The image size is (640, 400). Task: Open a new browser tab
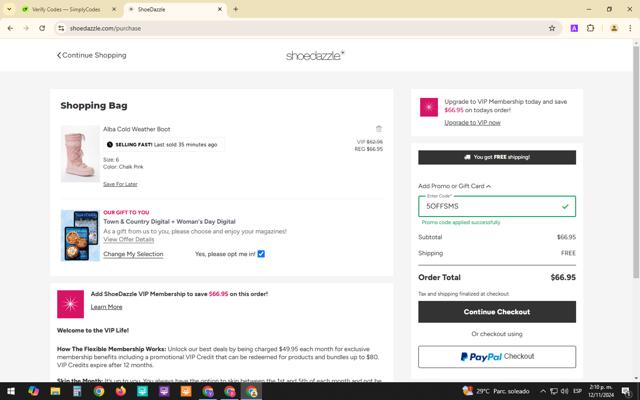pyautogui.click(x=236, y=9)
